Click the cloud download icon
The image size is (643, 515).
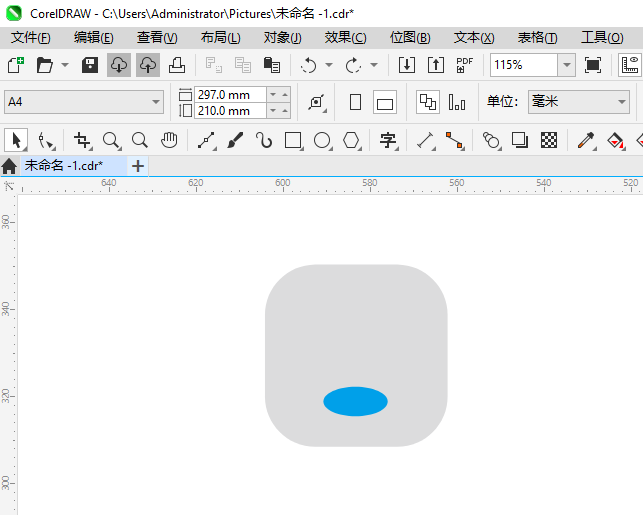pyautogui.click(x=119, y=65)
